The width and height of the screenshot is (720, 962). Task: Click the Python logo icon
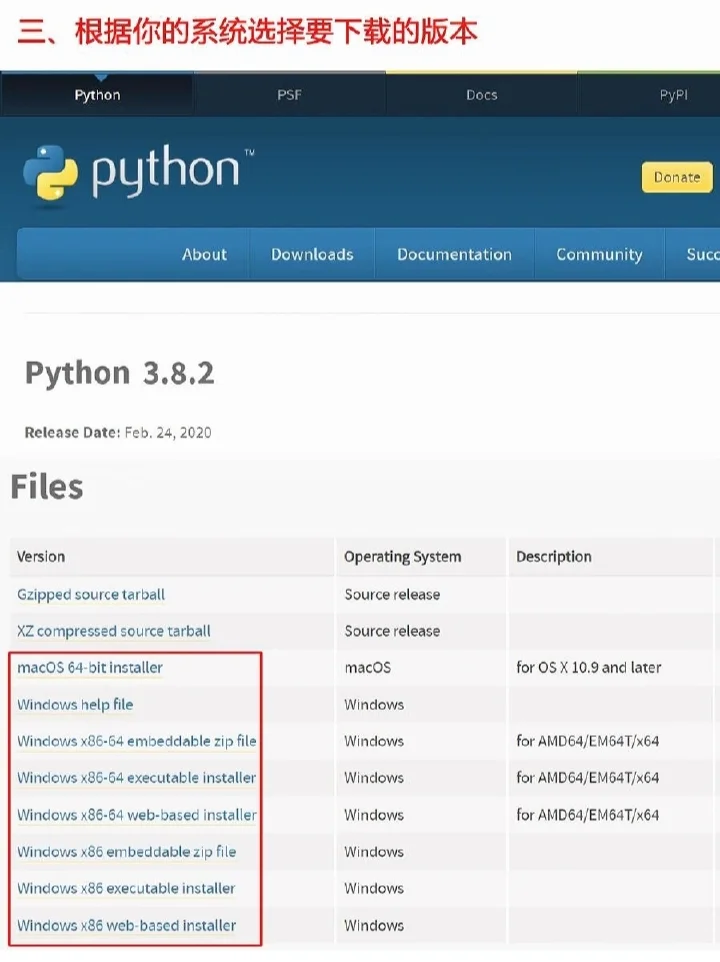coord(50,172)
